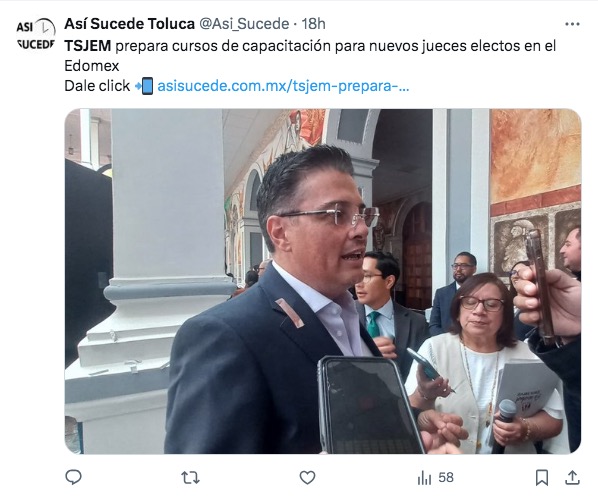The image size is (598, 499).
Task: Click the Dale click text
Action: 97,86
